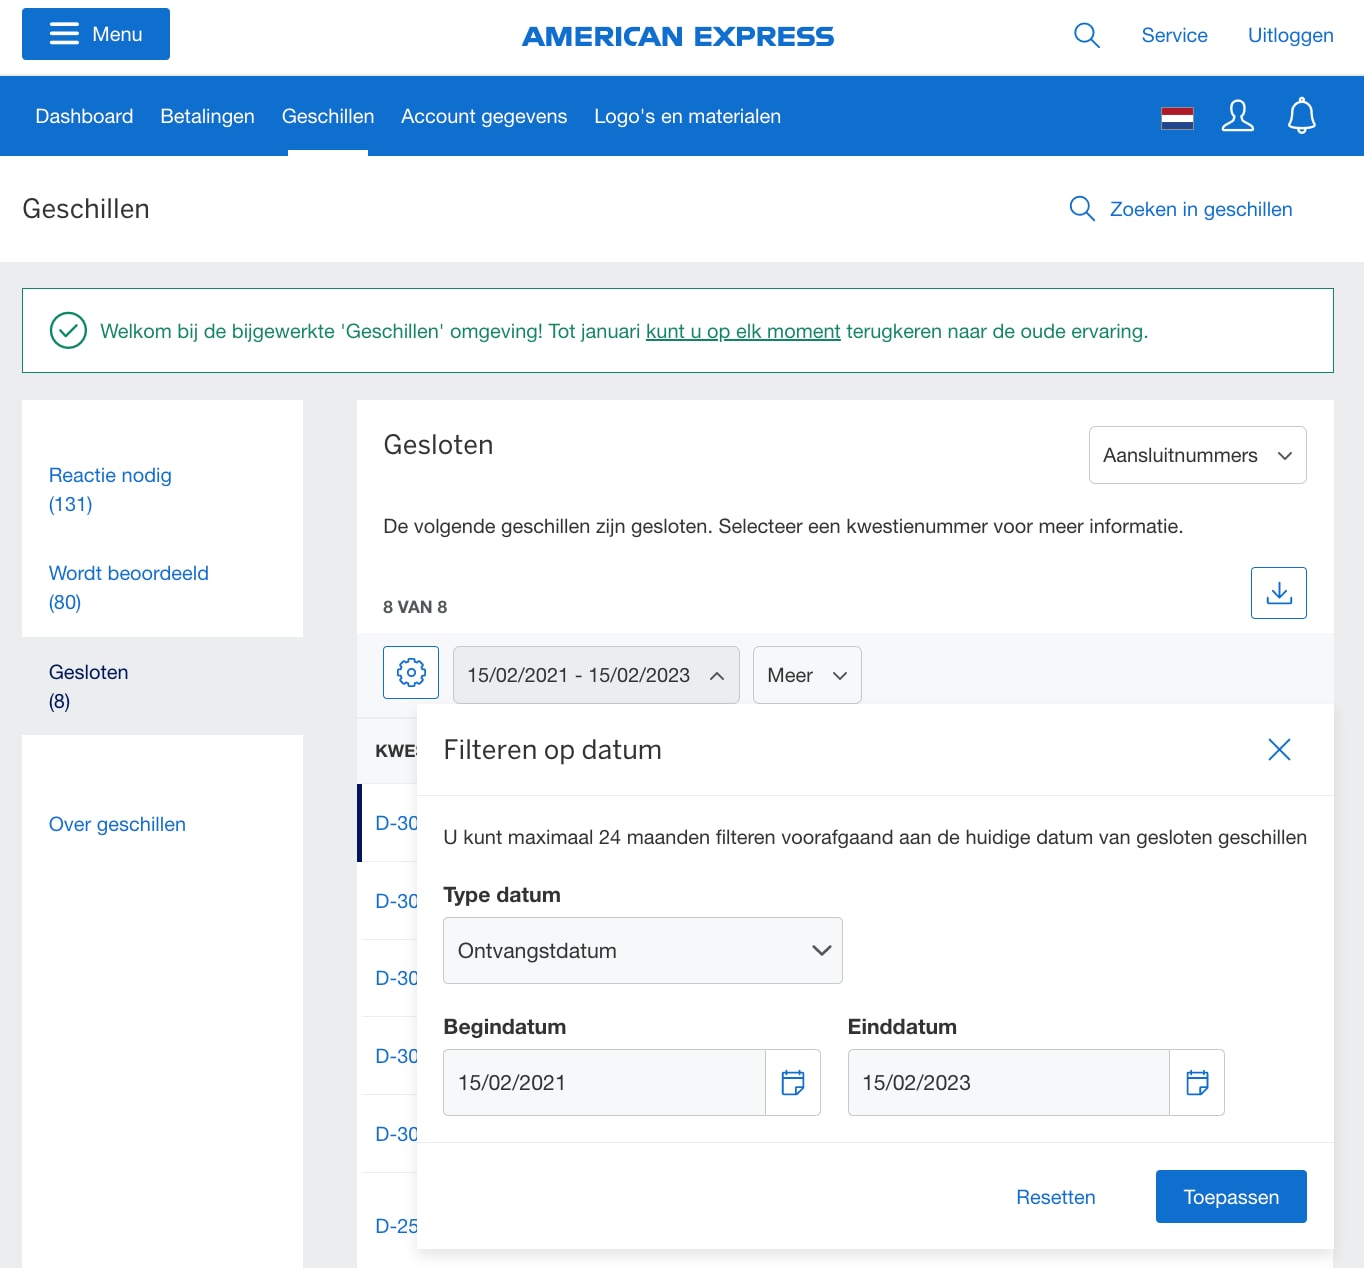The width and height of the screenshot is (1364, 1268).
Task: Reset the filter using Resetten
Action: 1055,1196
